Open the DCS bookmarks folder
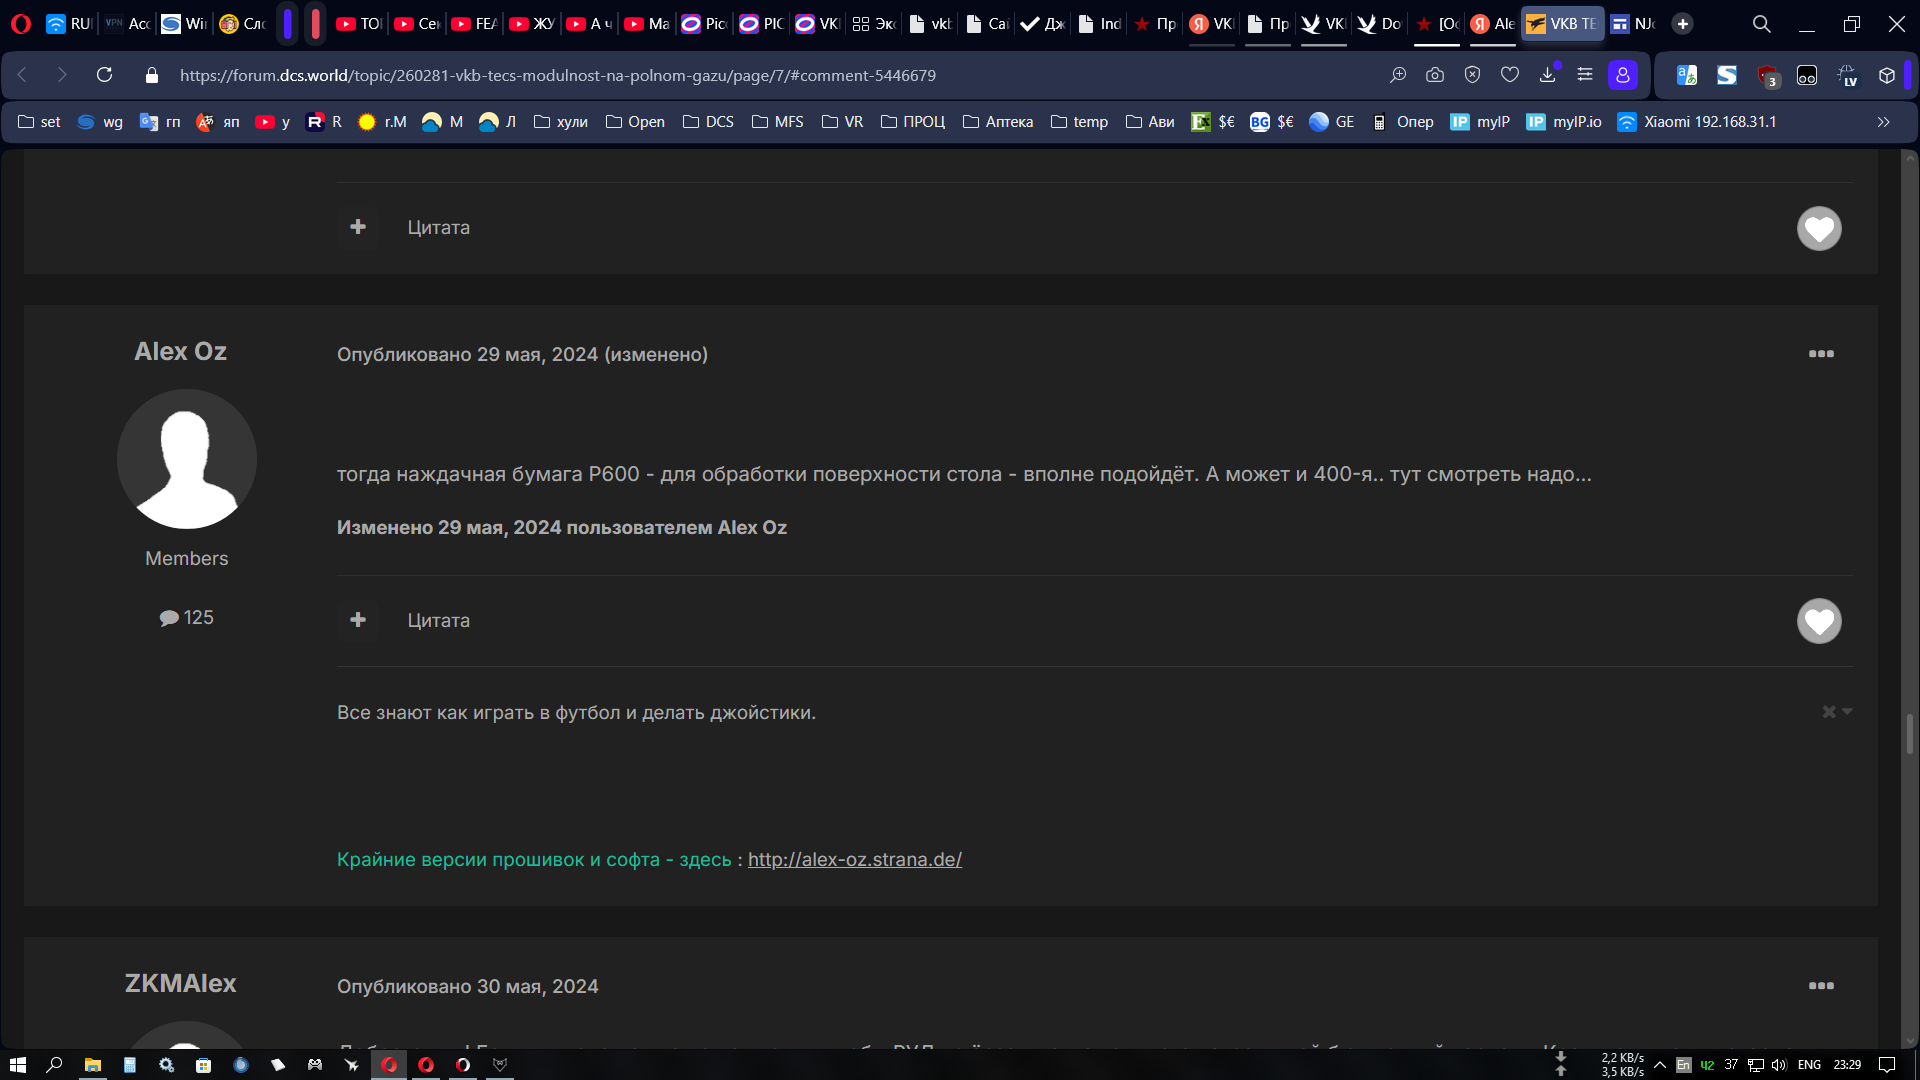The height and width of the screenshot is (1080, 1920). click(708, 122)
